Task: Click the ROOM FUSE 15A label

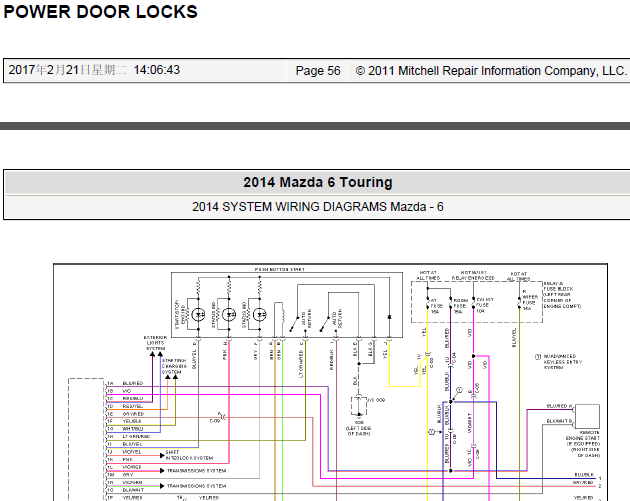Action: tap(460, 306)
